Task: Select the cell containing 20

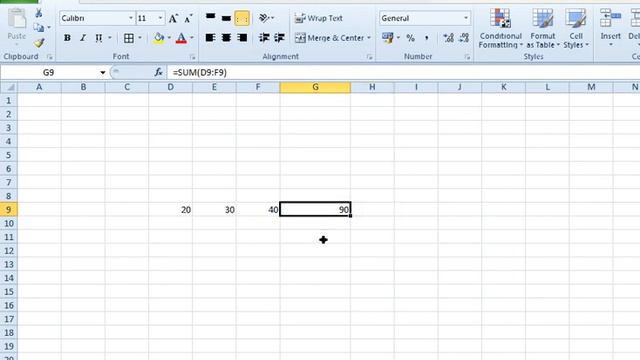Action: coord(171,210)
